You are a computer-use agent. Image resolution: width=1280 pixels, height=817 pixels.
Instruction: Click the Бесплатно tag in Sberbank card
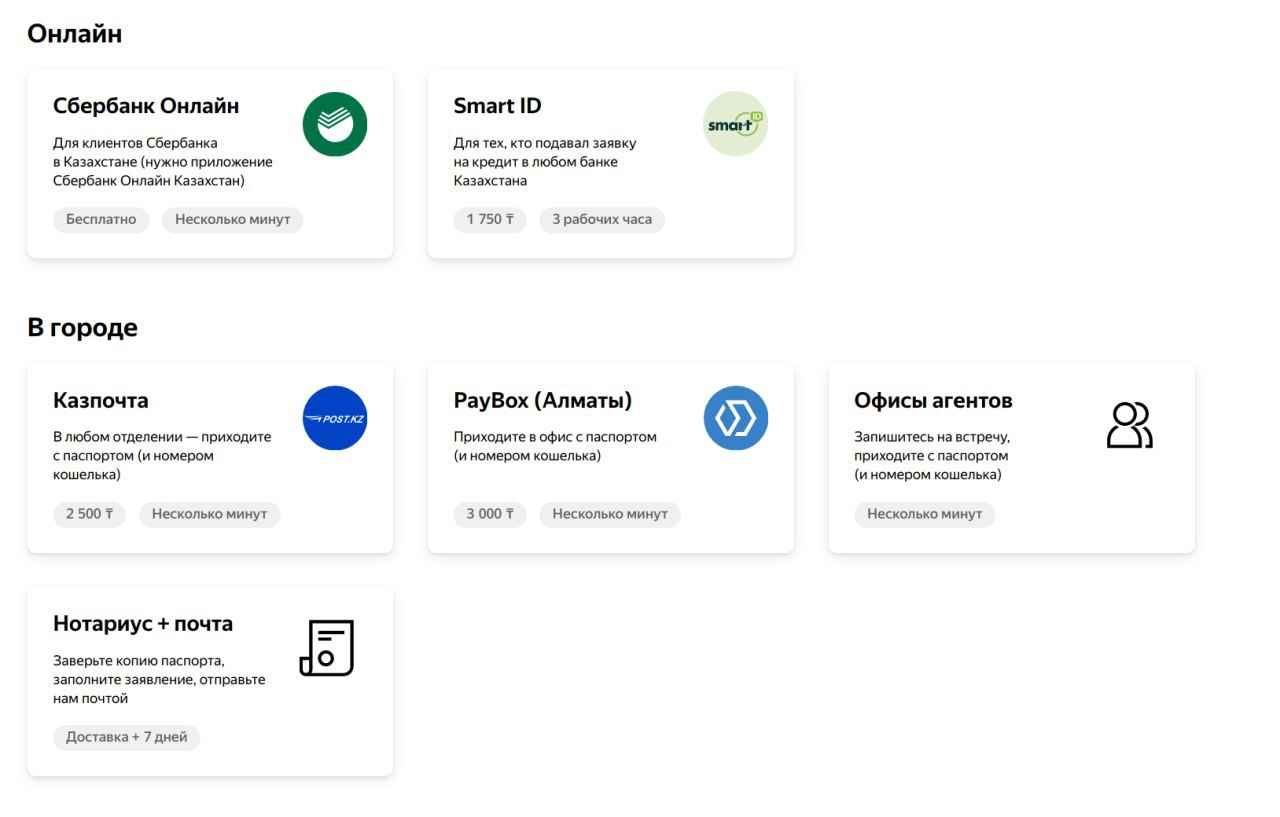click(x=101, y=219)
